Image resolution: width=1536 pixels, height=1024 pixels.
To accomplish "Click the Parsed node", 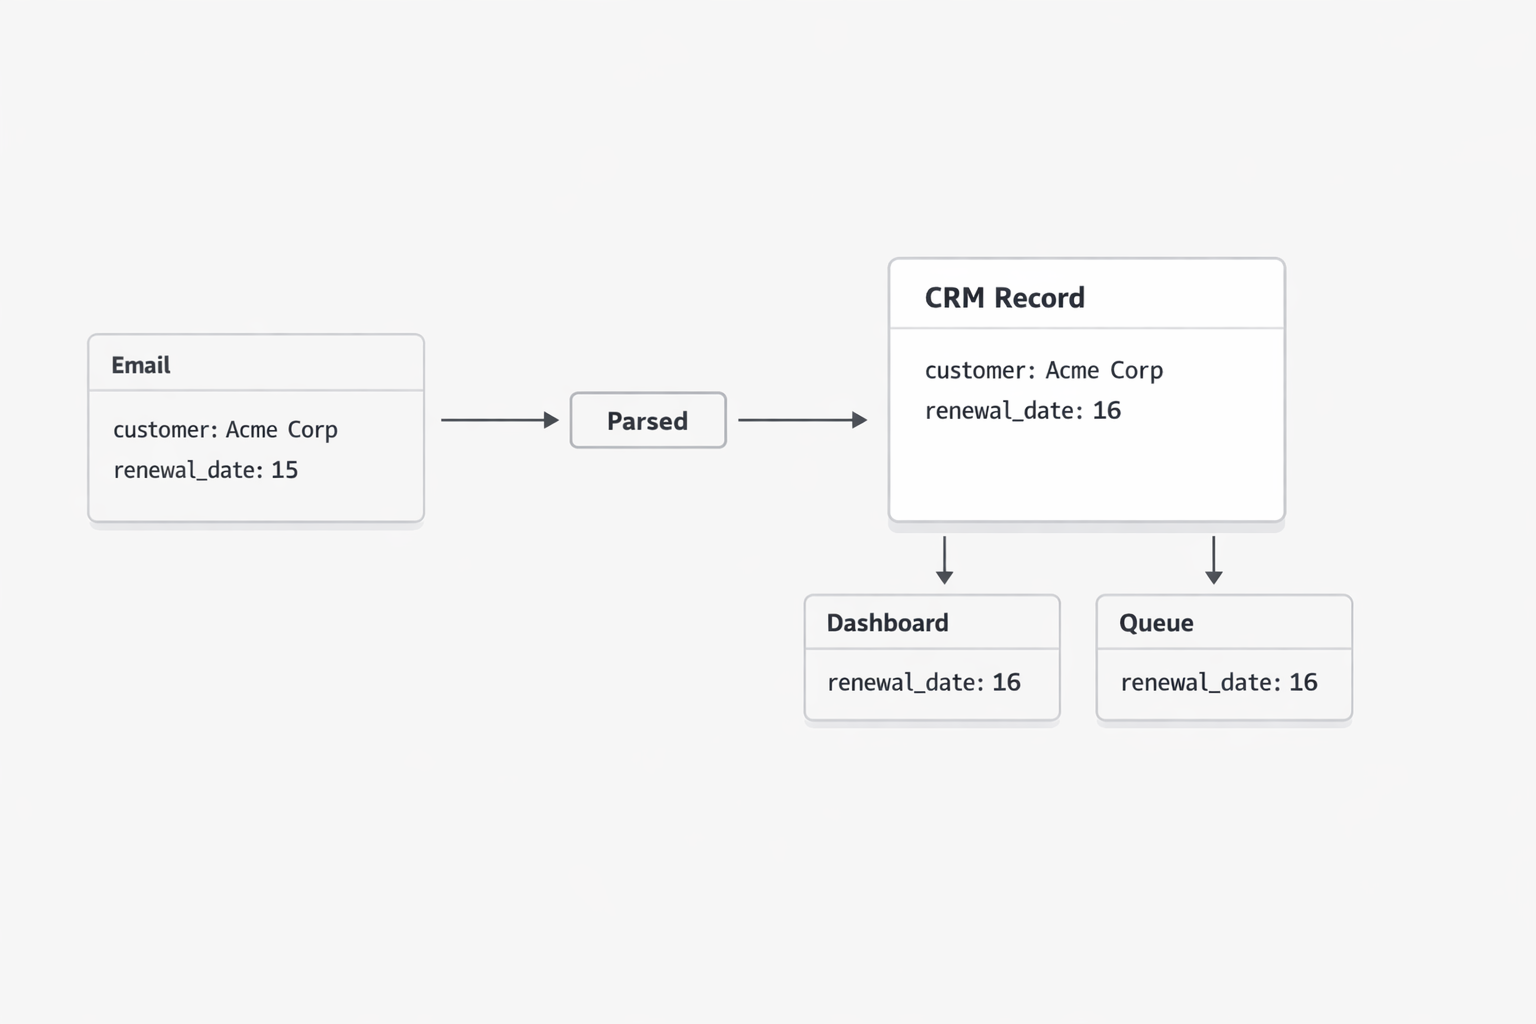I will click(648, 420).
